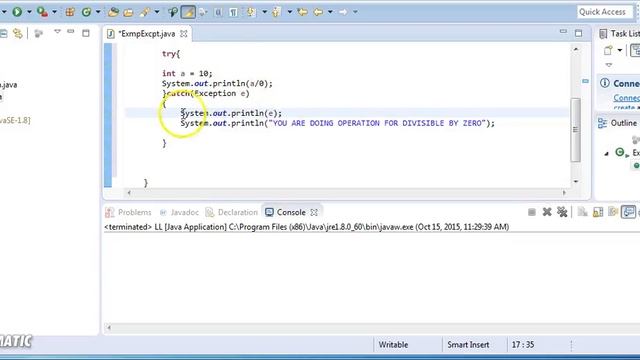Viewport: 640px width, 360px height.
Task: Click New Task icon in Task List
Action: tap(608, 50)
